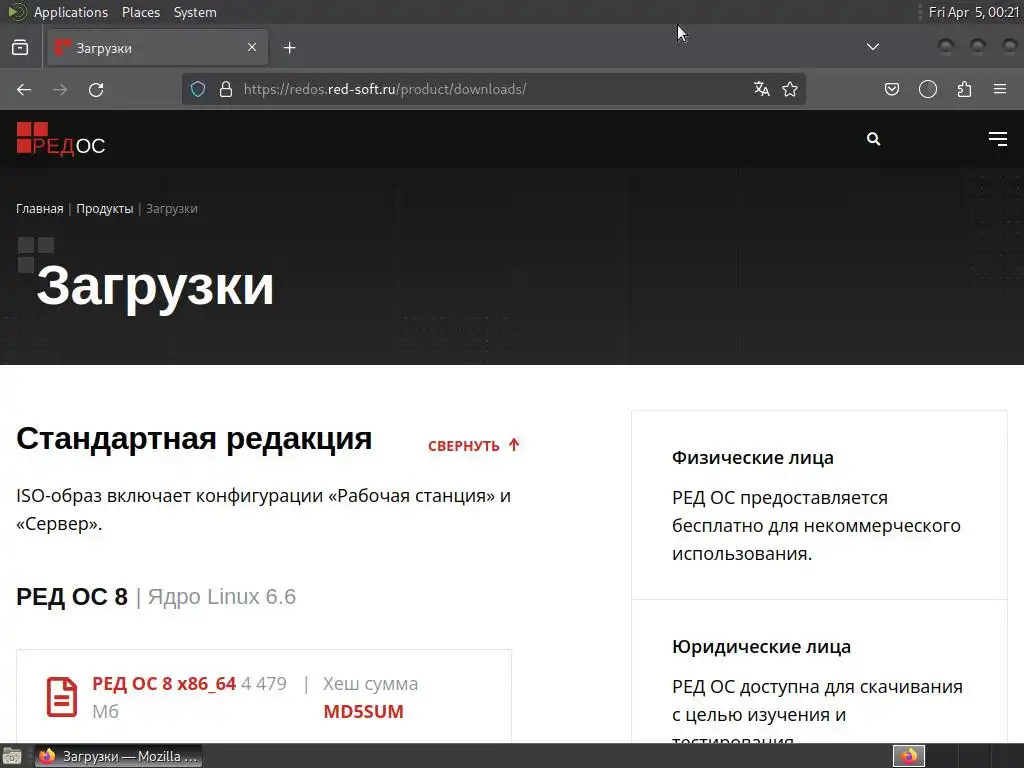Open Pocket save icon
Image resolution: width=1024 pixels, height=768 pixels.
point(892,89)
